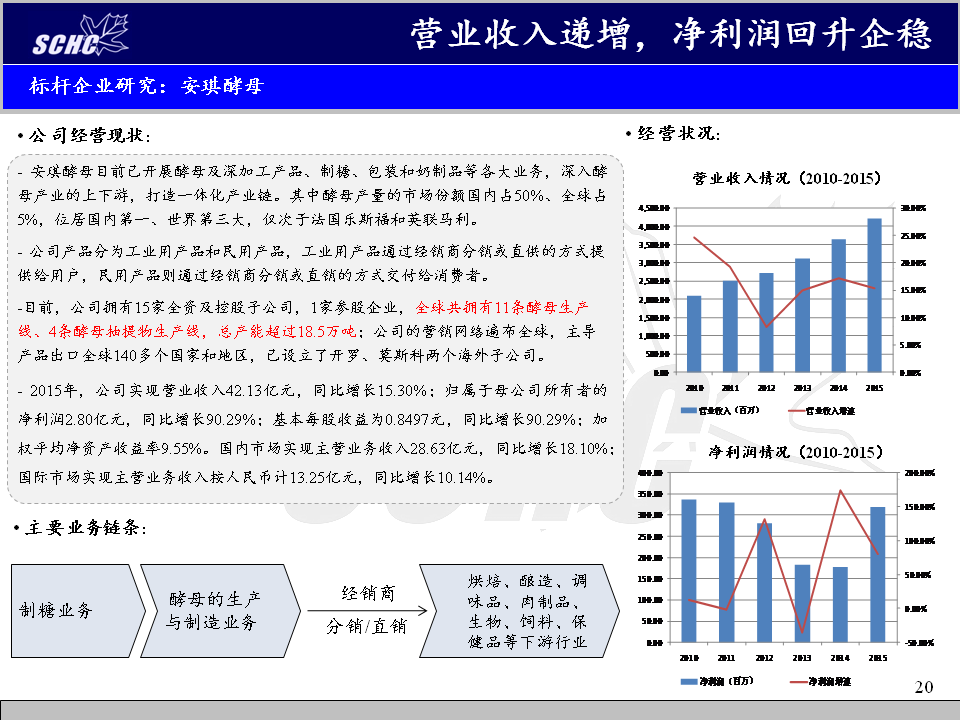Click the 2010 bar in the revenue chart
The height and width of the screenshot is (720, 960).
click(693, 333)
